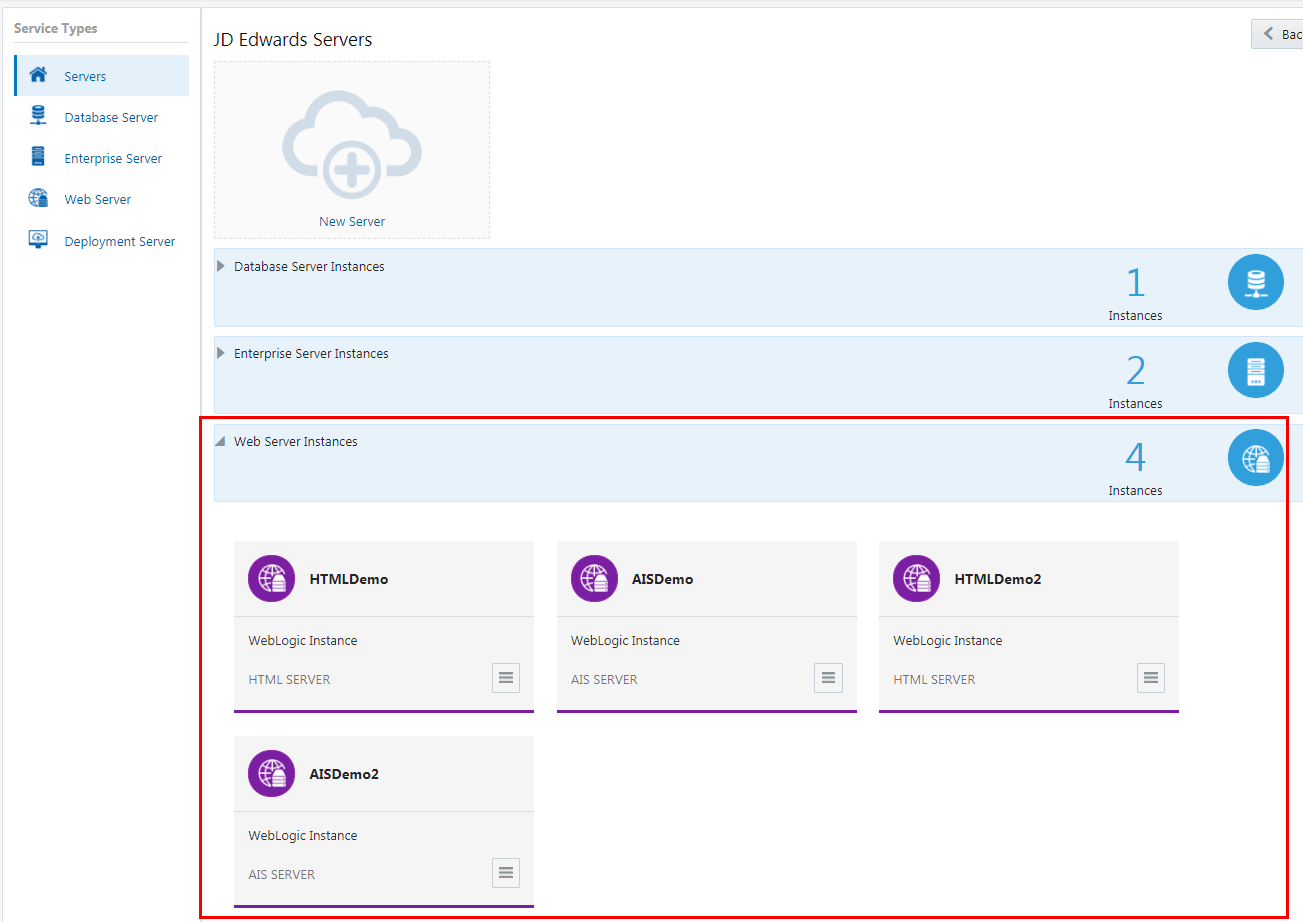Open the hamburger menu on the AISDemo card
This screenshot has width=1303, height=922.
click(x=828, y=677)
